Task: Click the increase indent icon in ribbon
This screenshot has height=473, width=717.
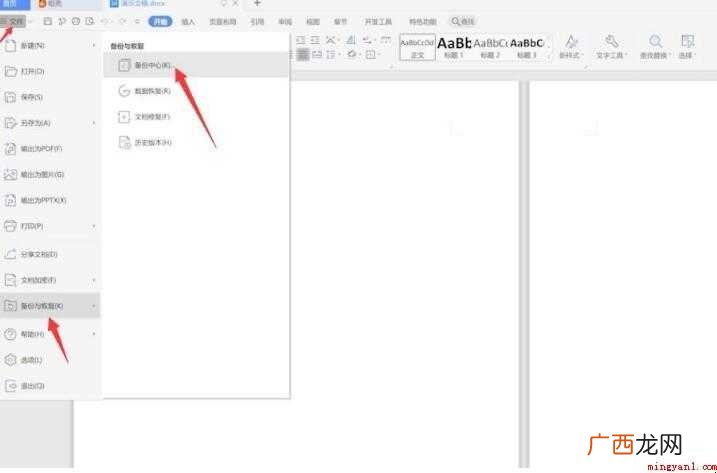Action: (314, 40)
